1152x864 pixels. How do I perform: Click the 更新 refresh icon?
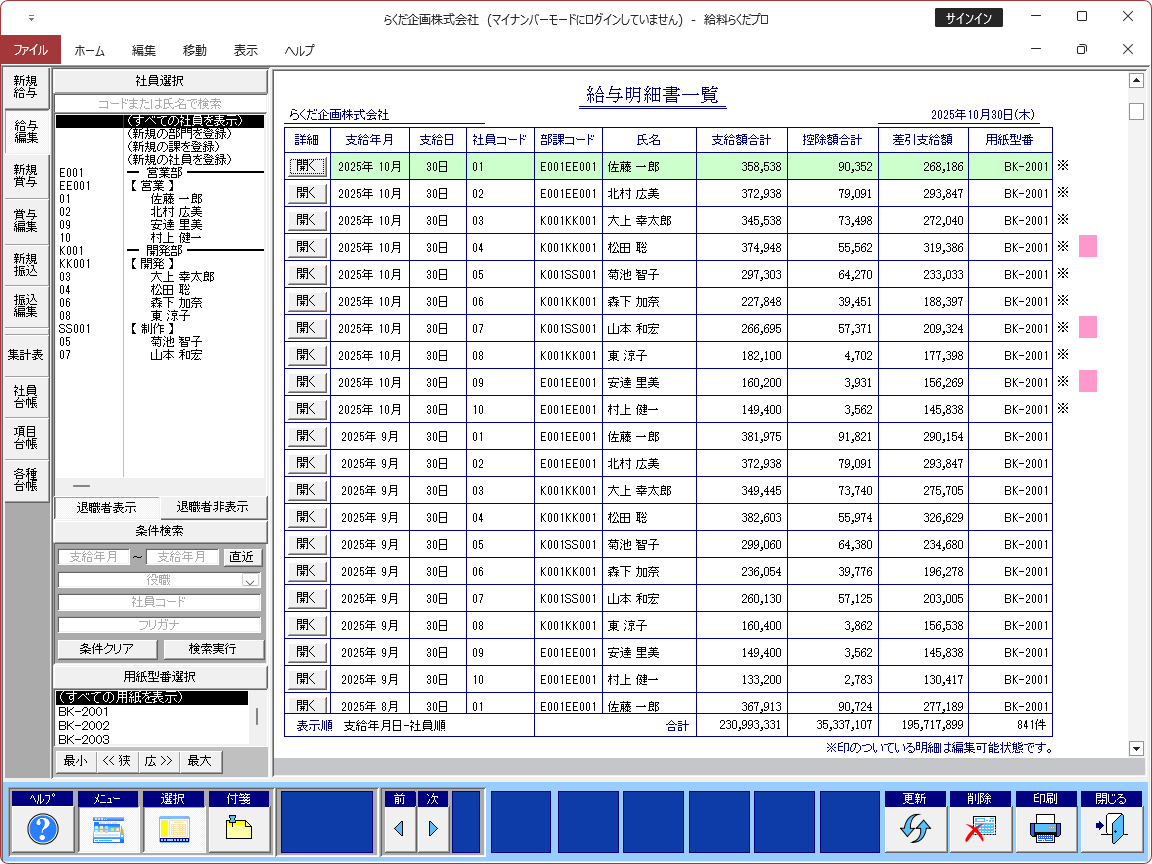pos(915,828)
